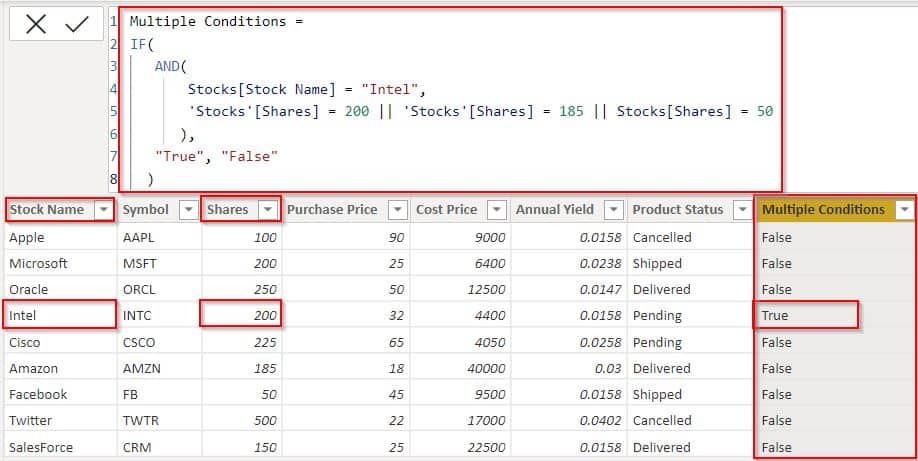Select Oracle's Cost Price 12500

[460, 289]
